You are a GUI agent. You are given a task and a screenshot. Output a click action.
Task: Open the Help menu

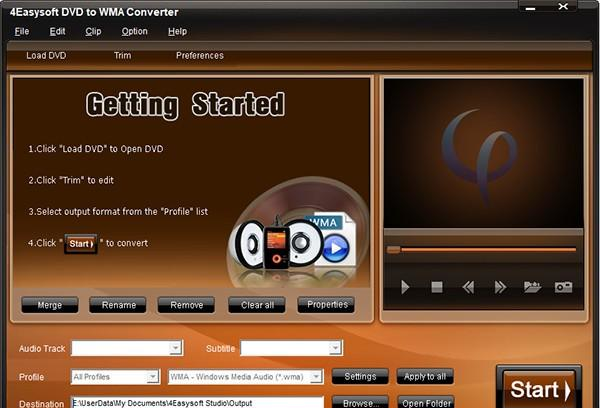(177, 31)
